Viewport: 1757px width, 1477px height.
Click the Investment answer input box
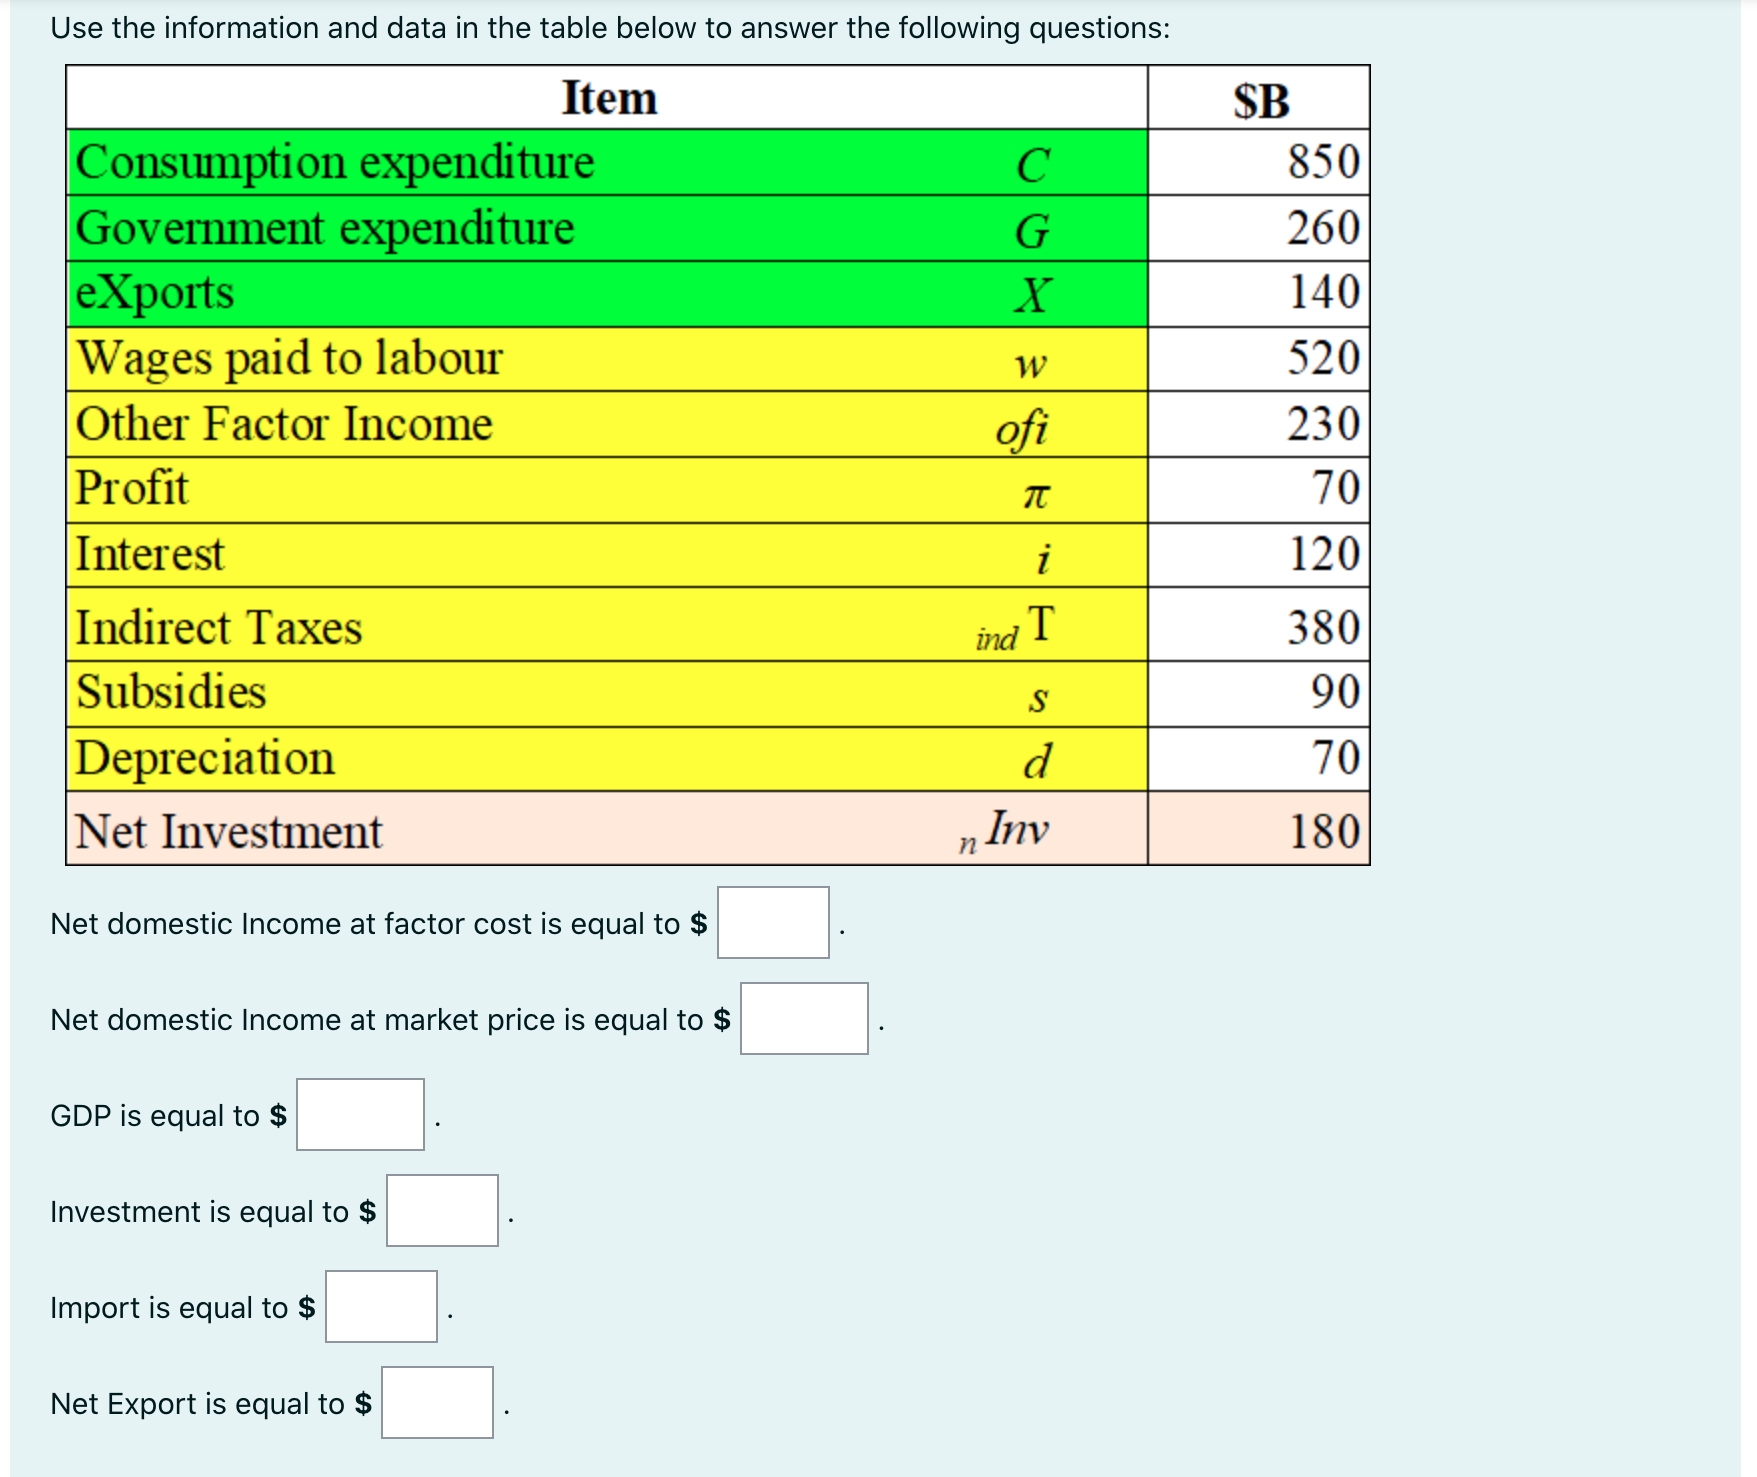[441, 1213]
